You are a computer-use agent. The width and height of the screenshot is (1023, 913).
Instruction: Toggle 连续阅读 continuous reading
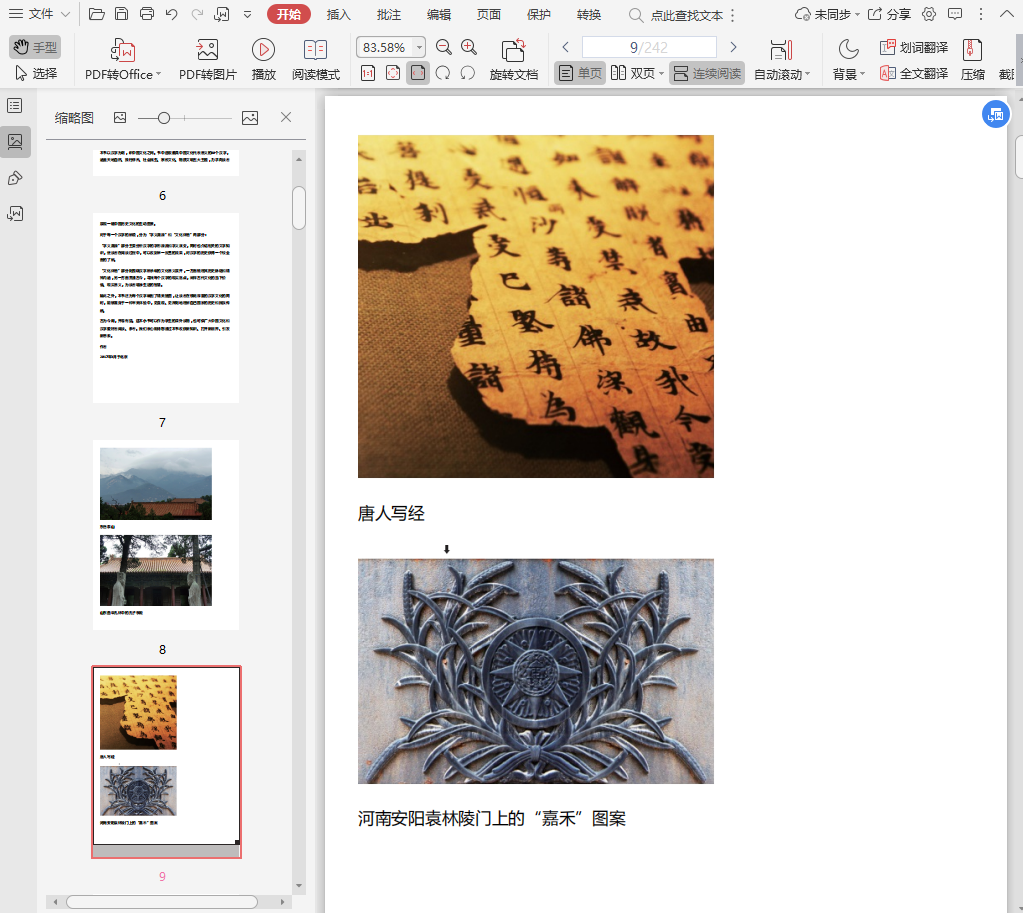click(707, 73)
